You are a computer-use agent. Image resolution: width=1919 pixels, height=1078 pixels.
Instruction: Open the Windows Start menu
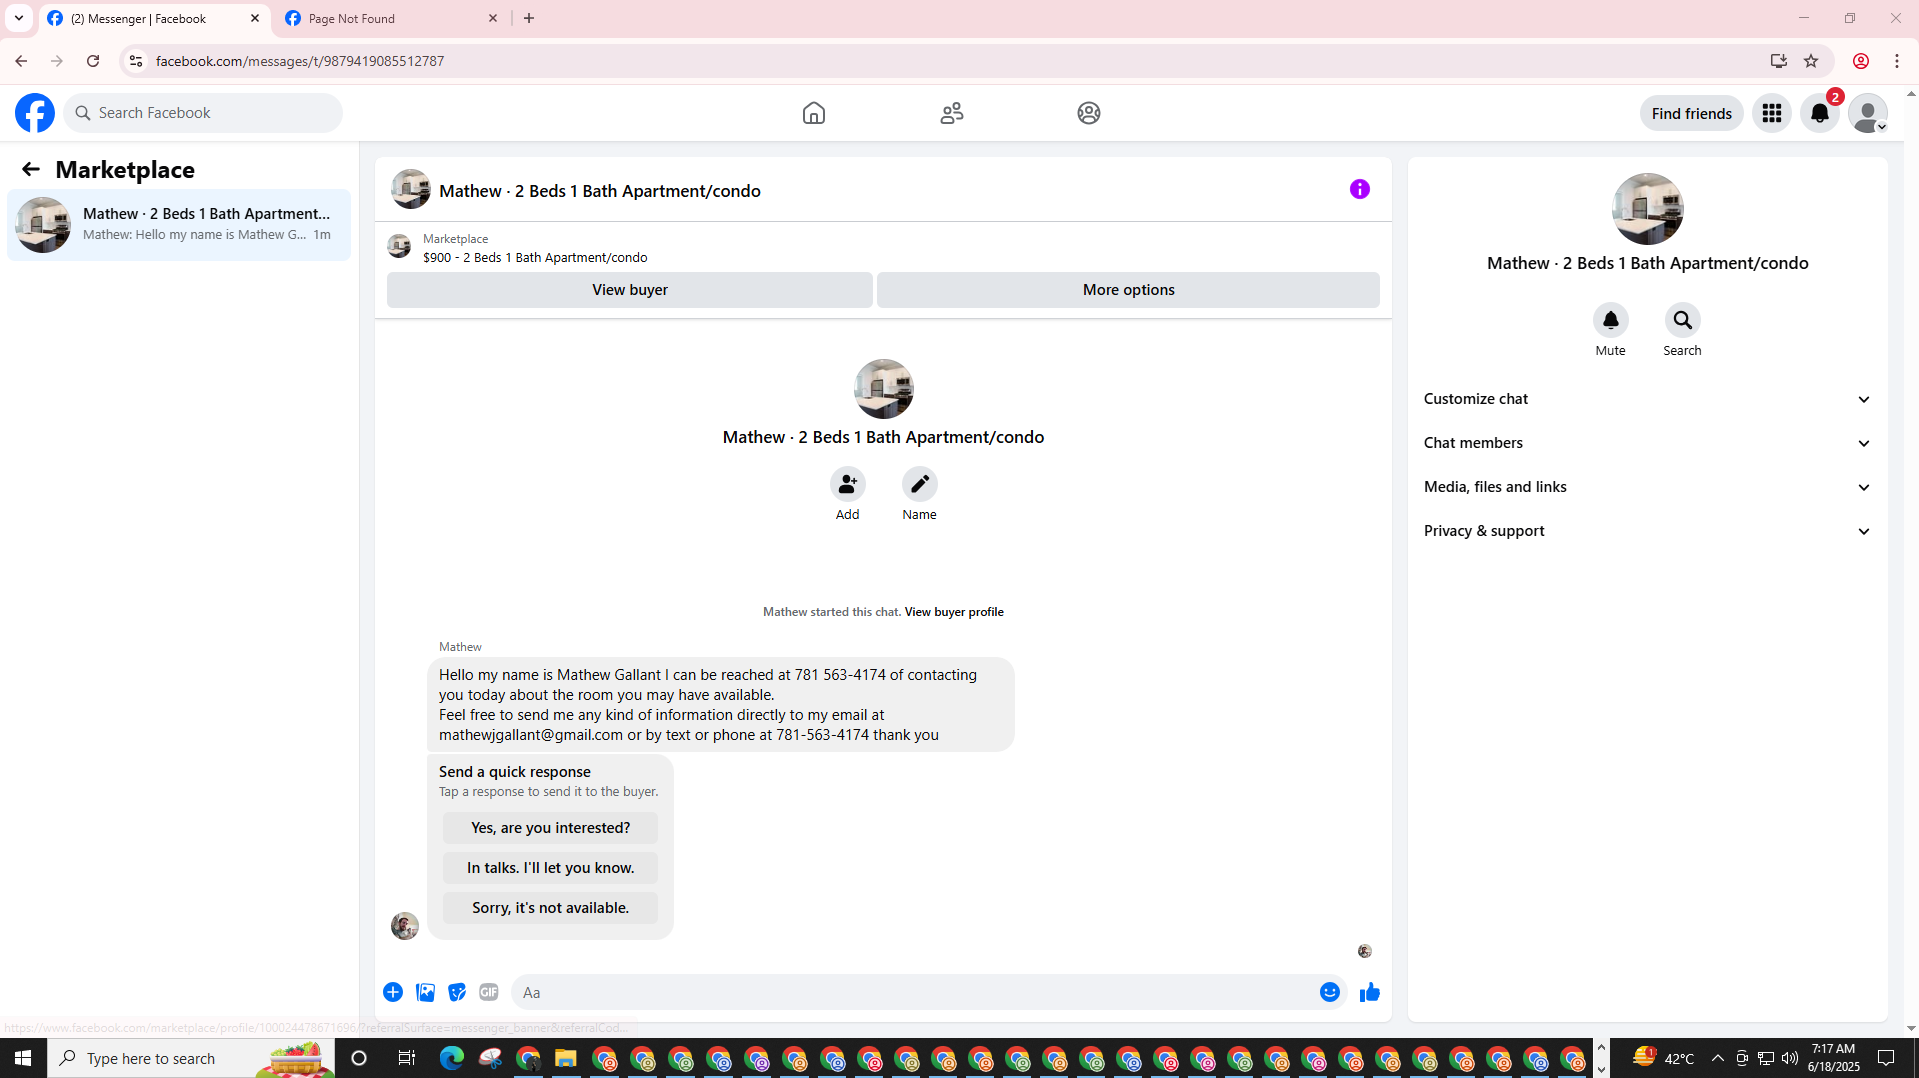pos(23,1058)
